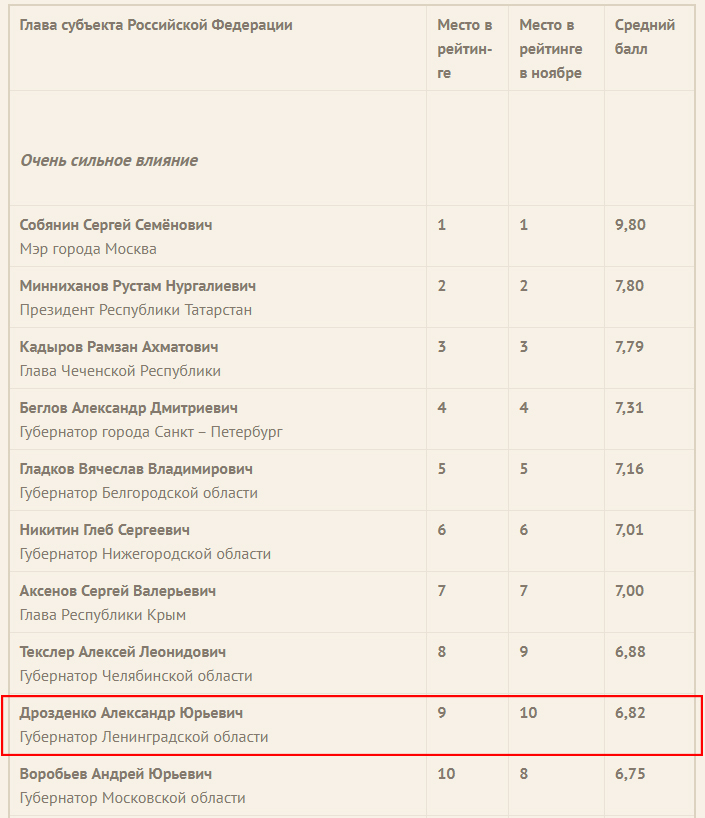This screenshot has width=705, height=818.
Task: Click on Беглов Александр Дмитриевич
Action: point(128,408)
